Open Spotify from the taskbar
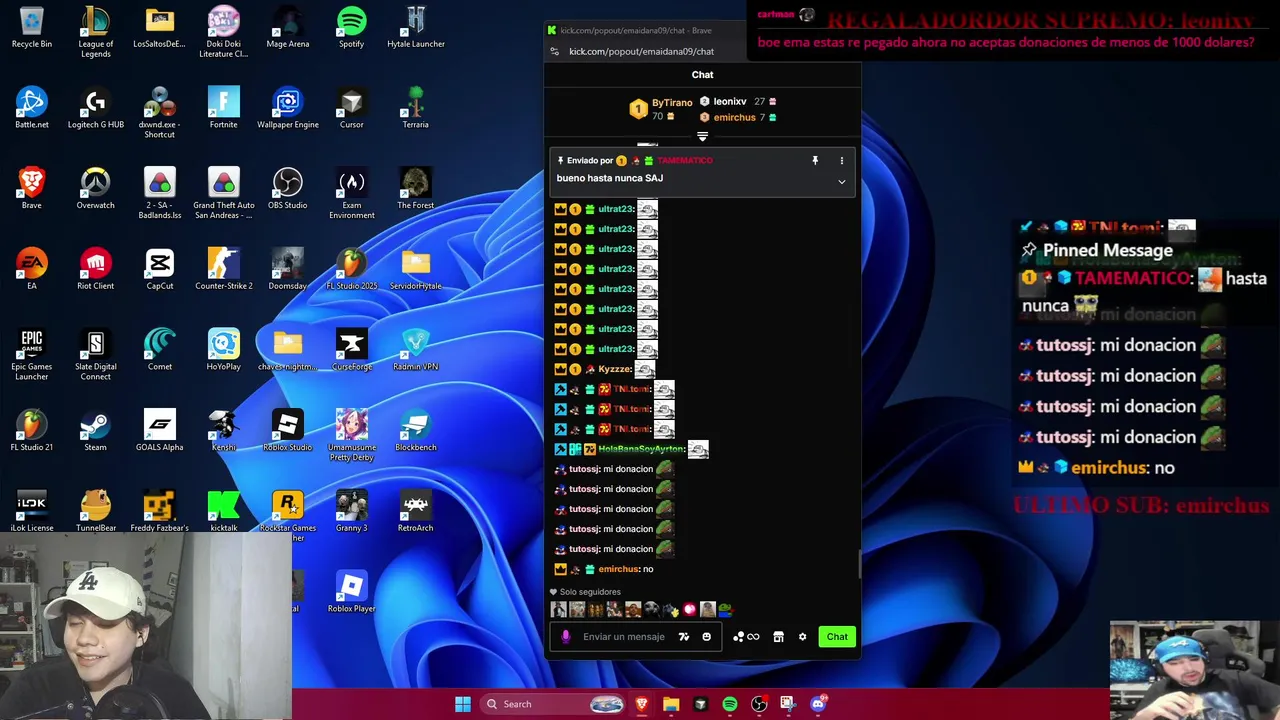 [x=730, y=704]
